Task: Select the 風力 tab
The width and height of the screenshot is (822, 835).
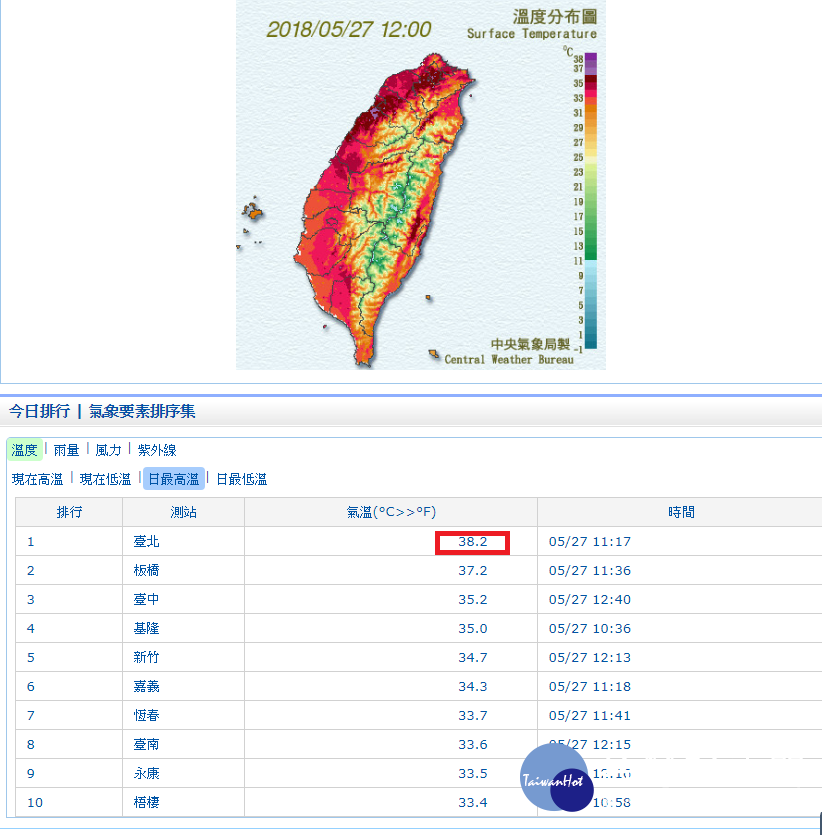Action: [x=108, y=451]
